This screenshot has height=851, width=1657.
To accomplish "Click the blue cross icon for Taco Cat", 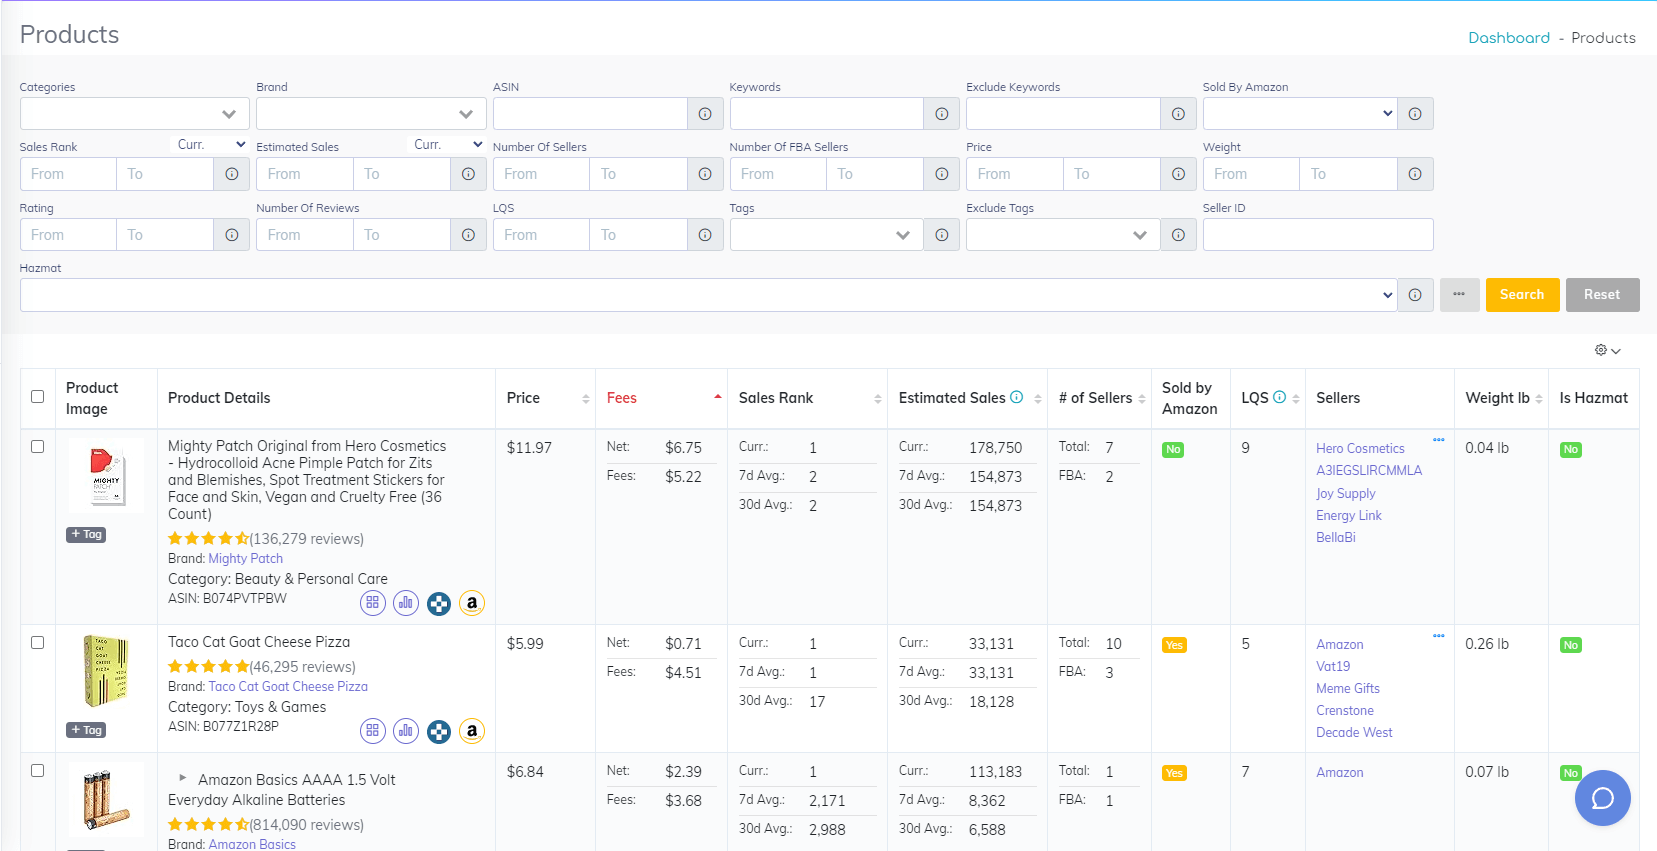I will [x=439, y=731].
